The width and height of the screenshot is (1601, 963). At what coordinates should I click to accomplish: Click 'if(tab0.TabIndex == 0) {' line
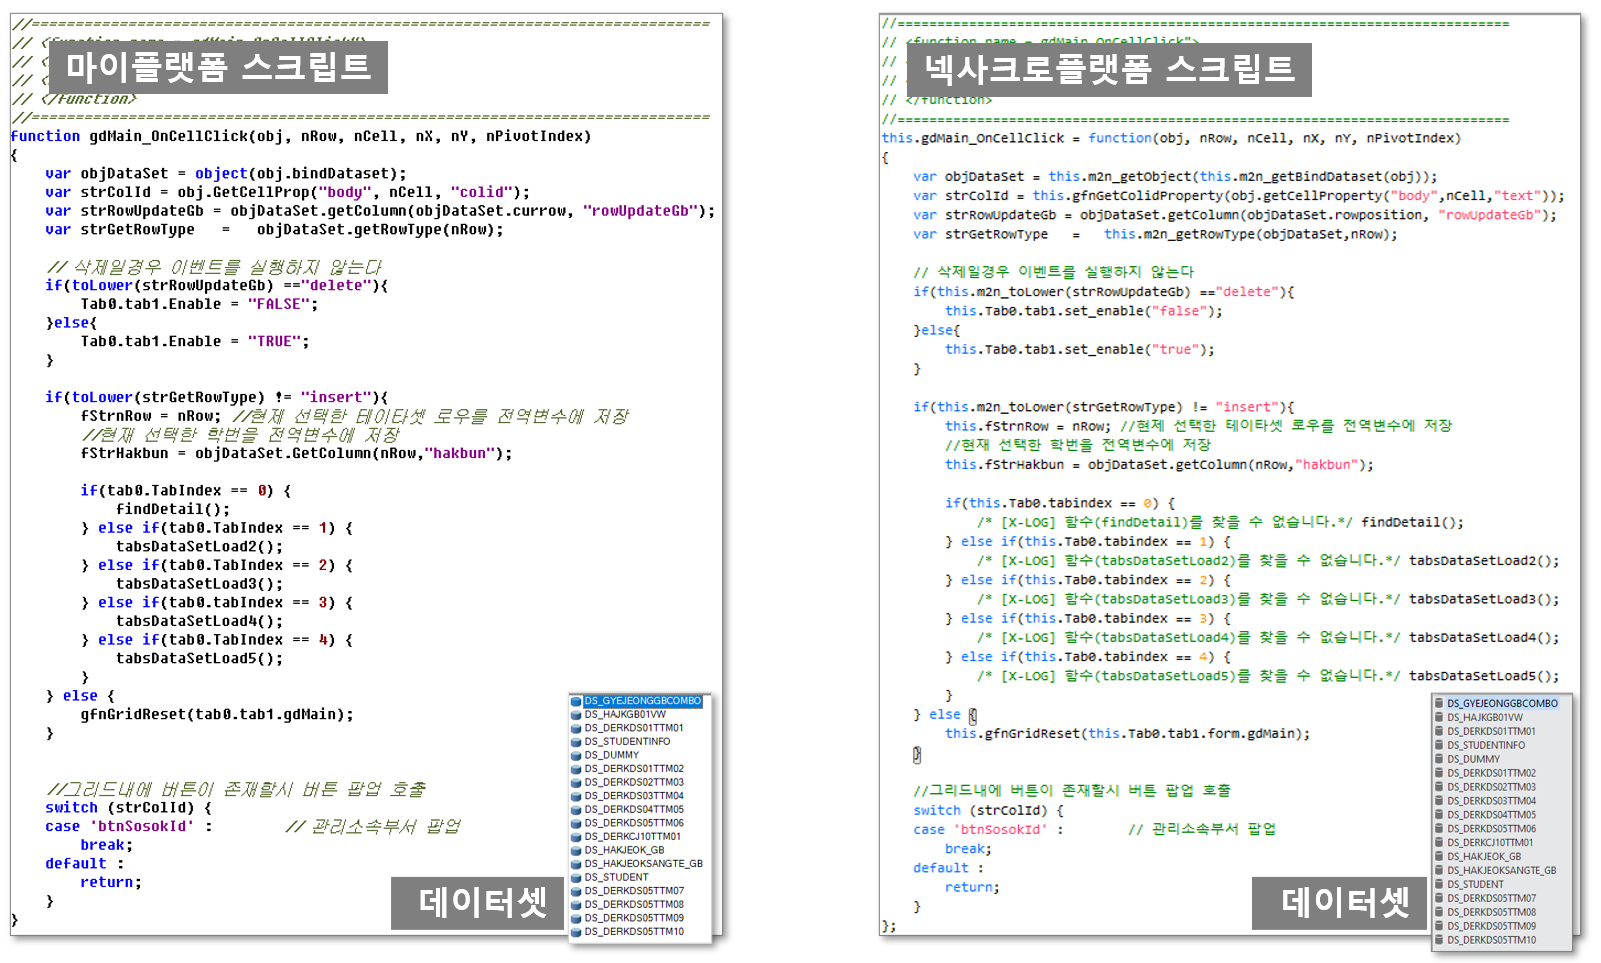pyautogui.click(x=186, y=490)
